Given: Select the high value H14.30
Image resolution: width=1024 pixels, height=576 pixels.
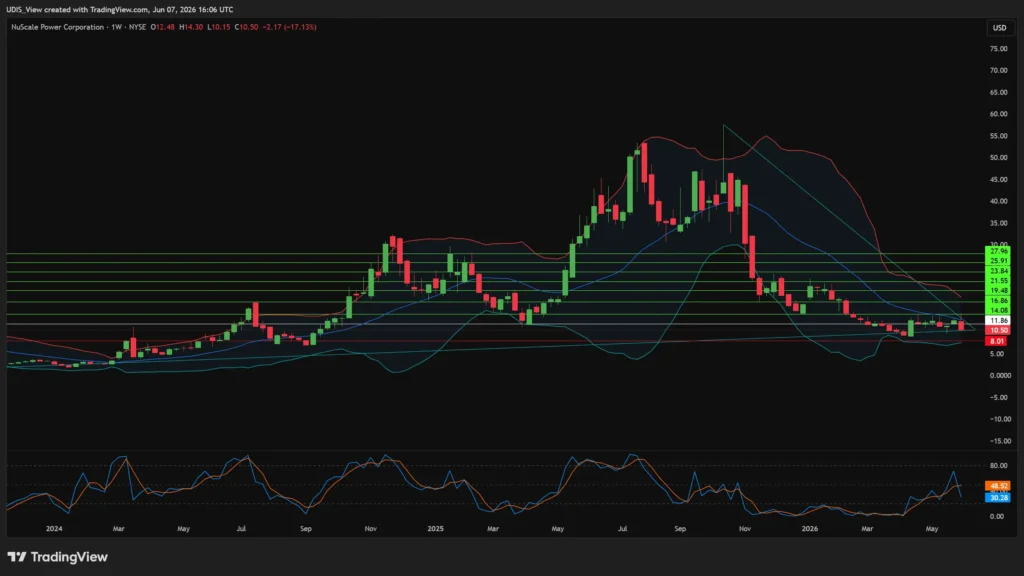Looking at the screenshot, I should click(x=191, y=27).
